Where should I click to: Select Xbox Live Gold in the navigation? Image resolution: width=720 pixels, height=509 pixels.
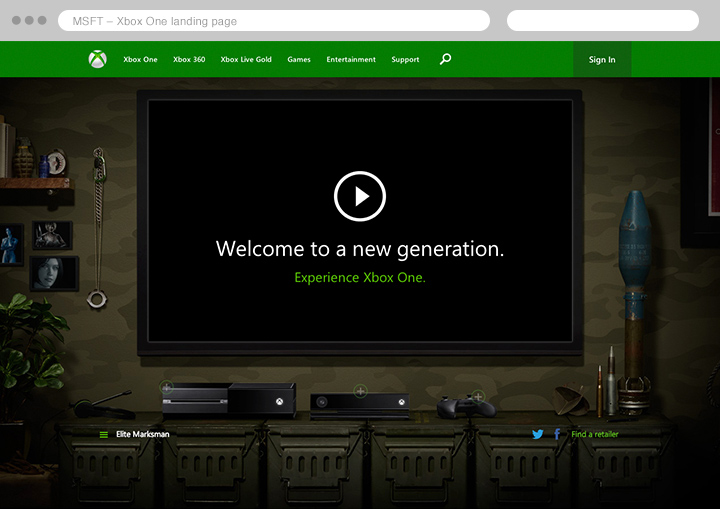tap(246, 60)
